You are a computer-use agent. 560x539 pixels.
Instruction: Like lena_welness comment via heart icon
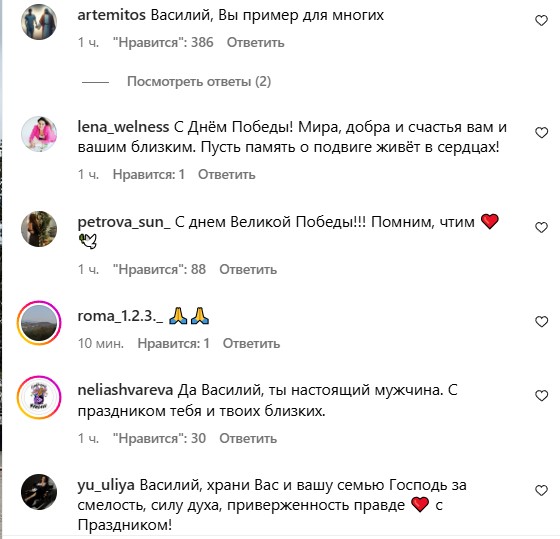coord(541,133)
